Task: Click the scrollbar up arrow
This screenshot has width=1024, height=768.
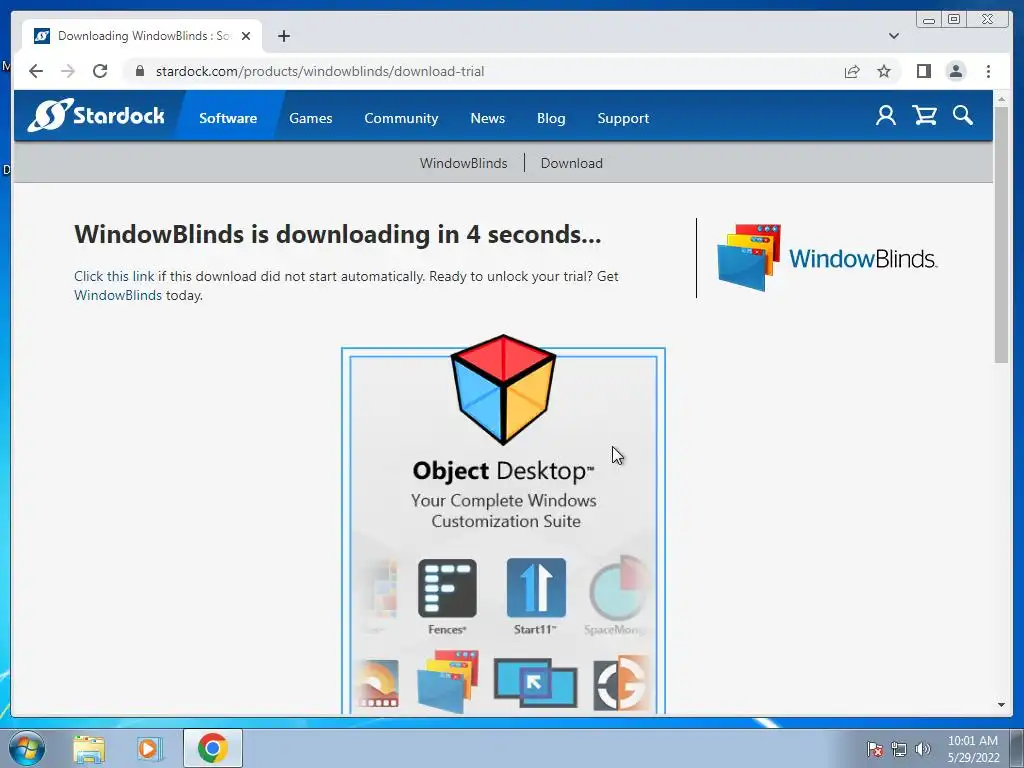Action: tap(1001, 99)
